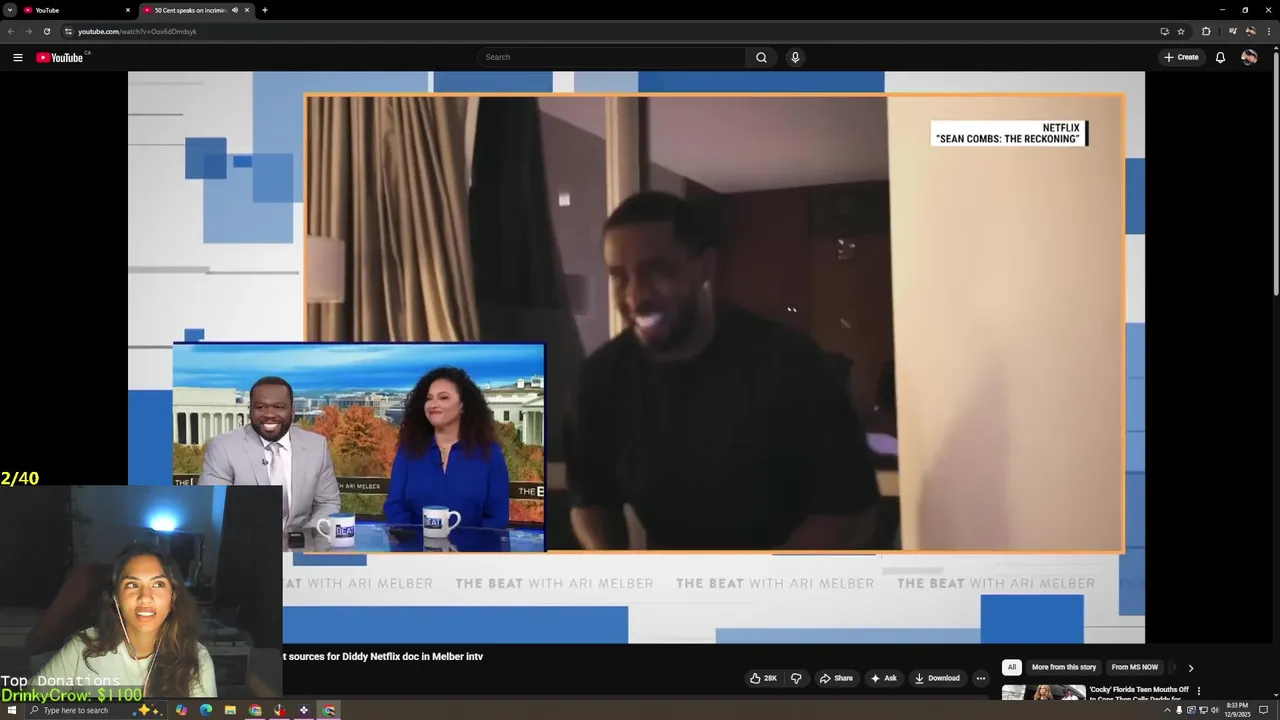1280x720 pixels.
Task: Open Chrome profile avatar in toolbar
Action: tap(1250, 31)
